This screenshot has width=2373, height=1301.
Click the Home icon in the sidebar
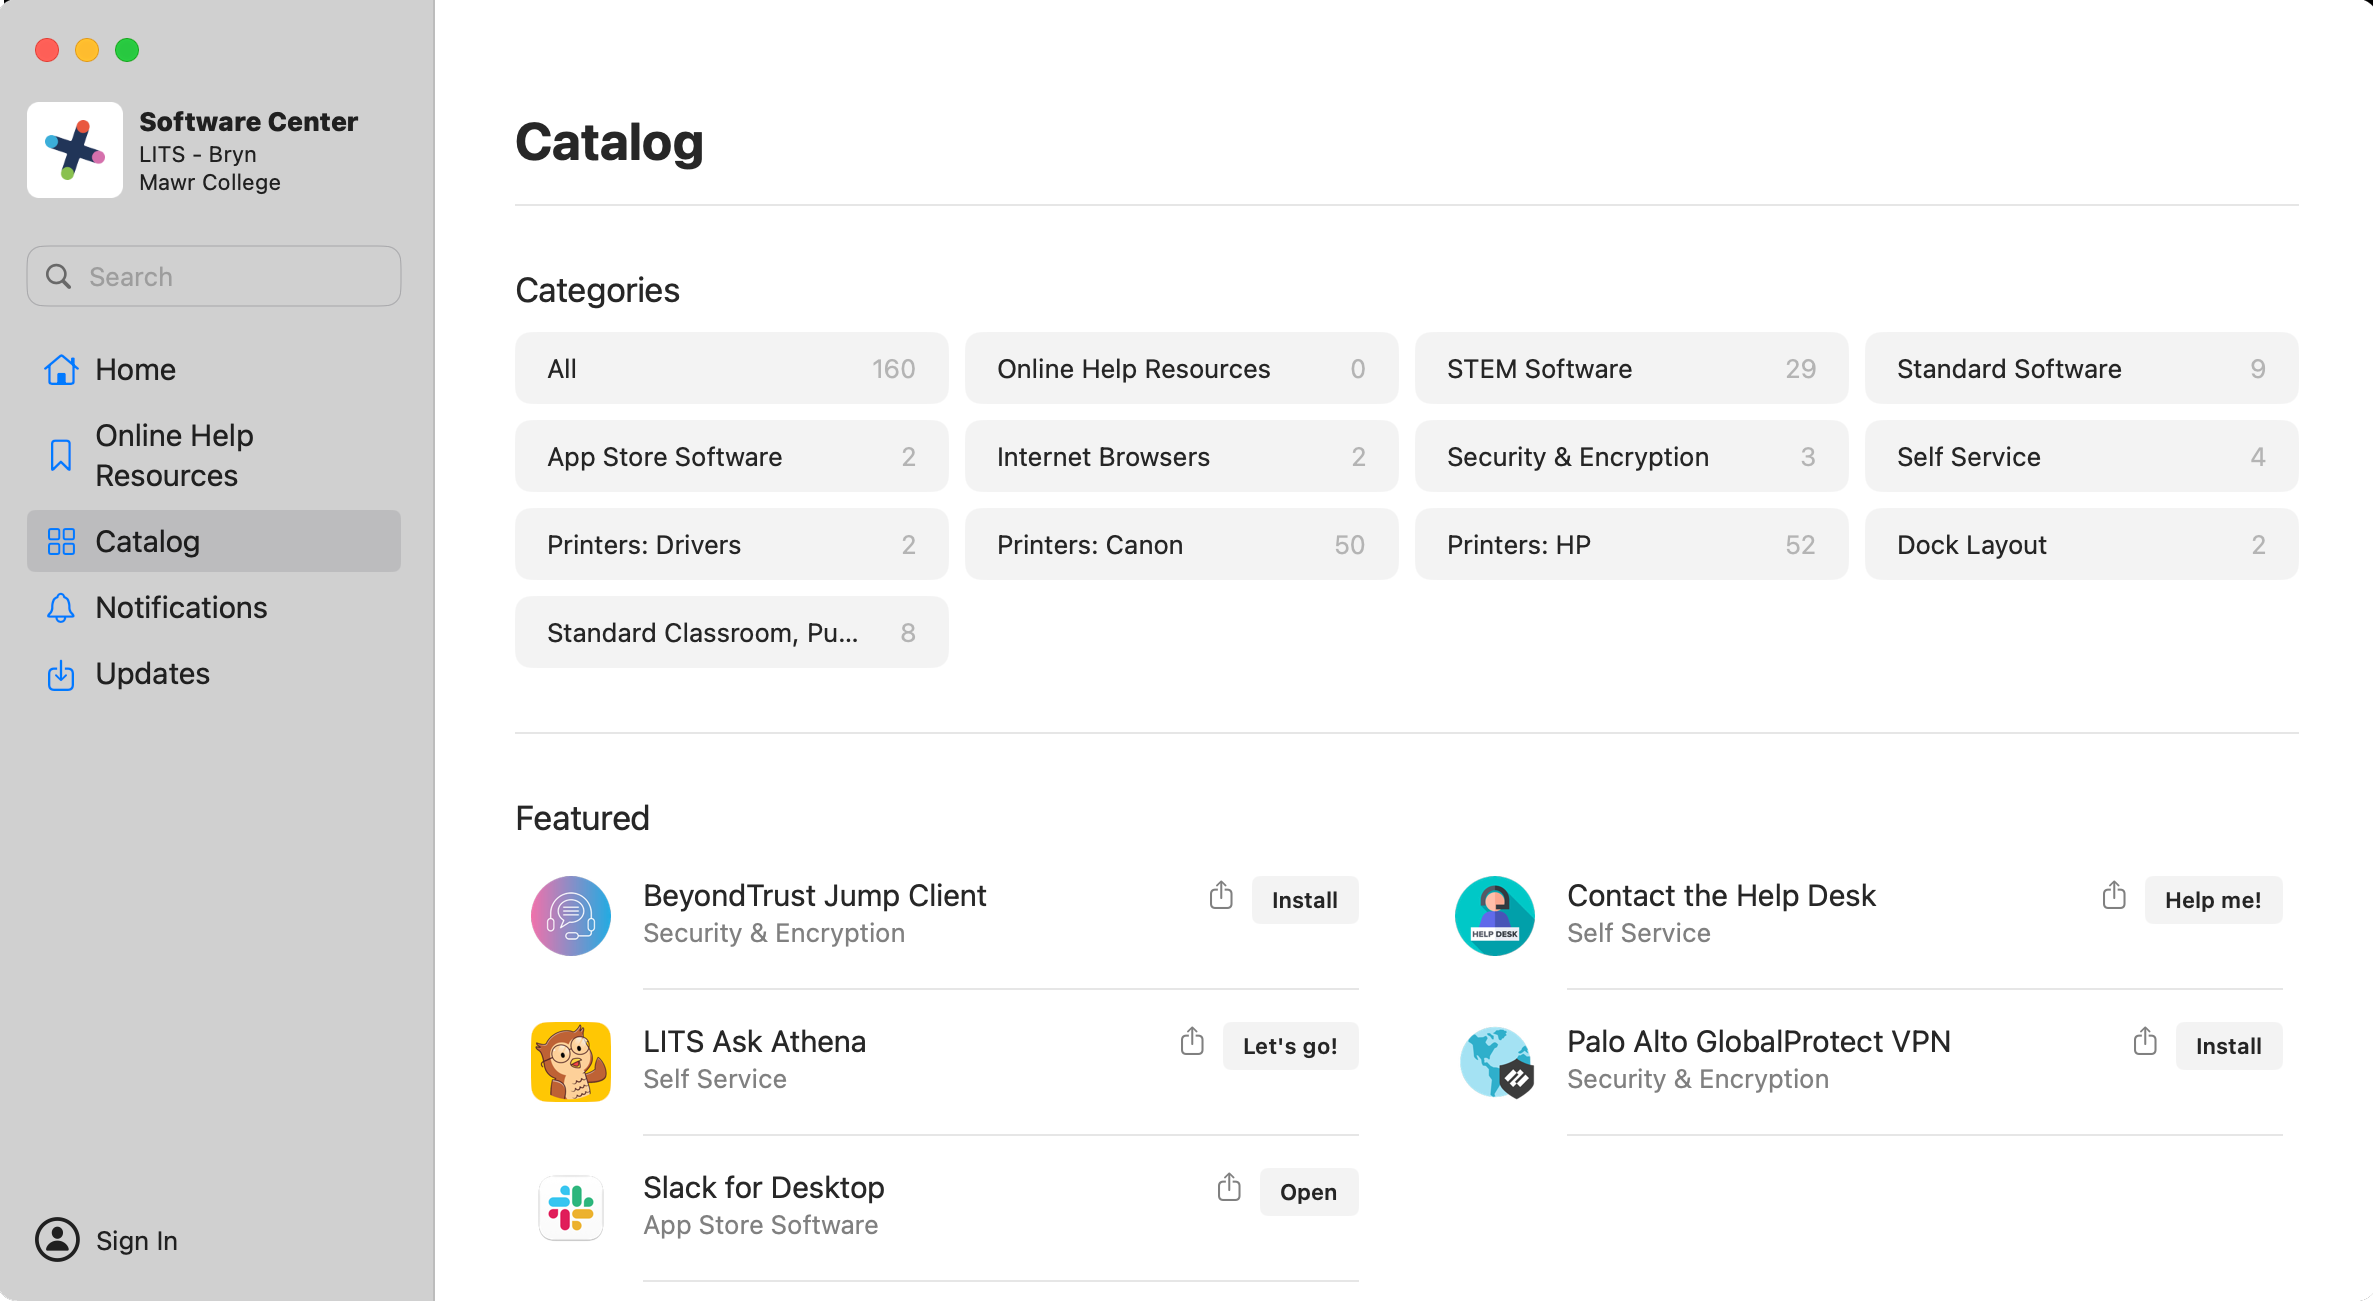(61, 369)
